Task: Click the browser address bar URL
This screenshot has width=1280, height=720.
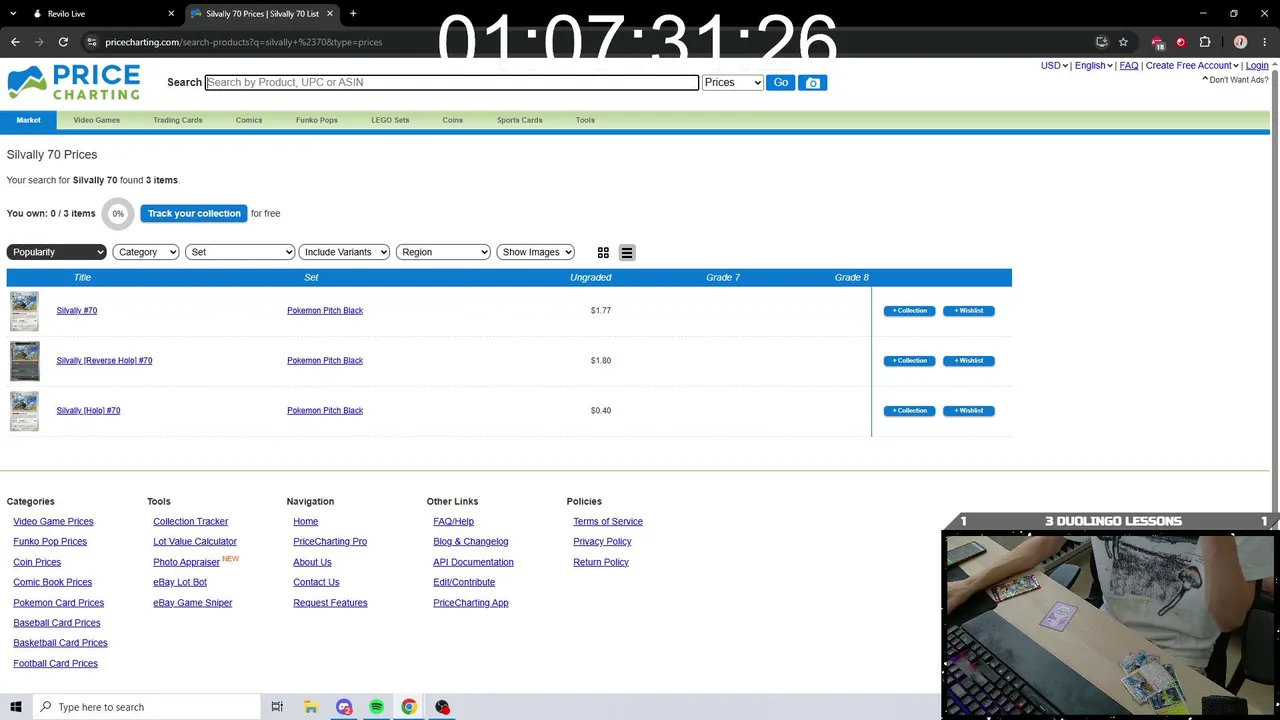Action: (244, 42)
